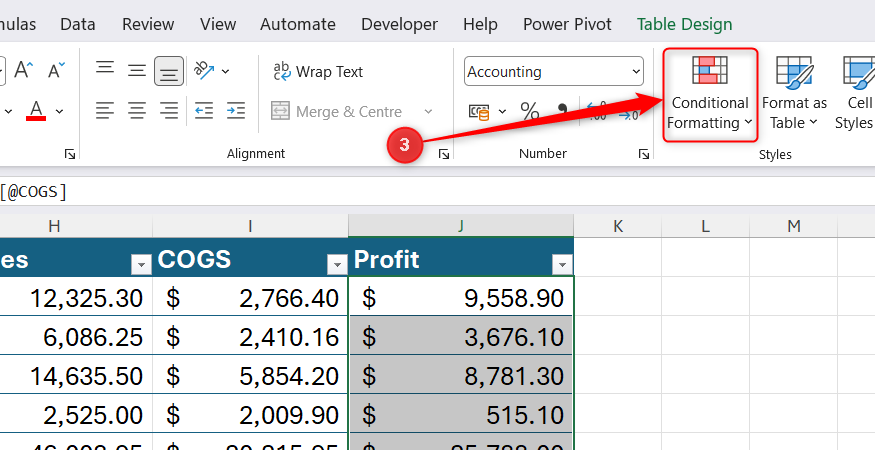Select column M header
This screenshot has width=875, height=450.
(x=794, y=226)
